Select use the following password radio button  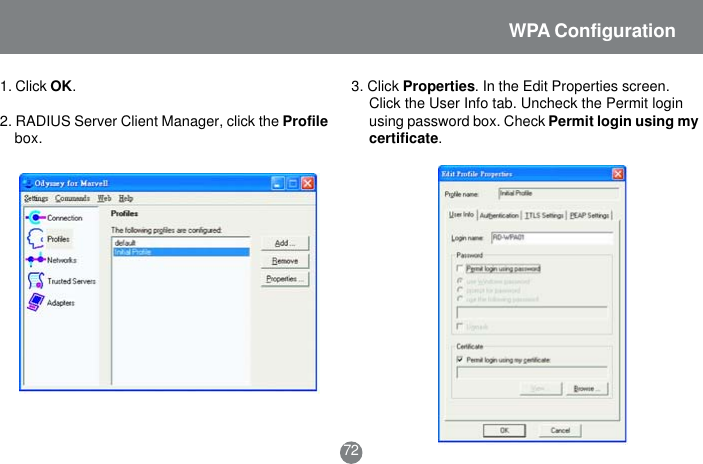(x=460, y=299)
